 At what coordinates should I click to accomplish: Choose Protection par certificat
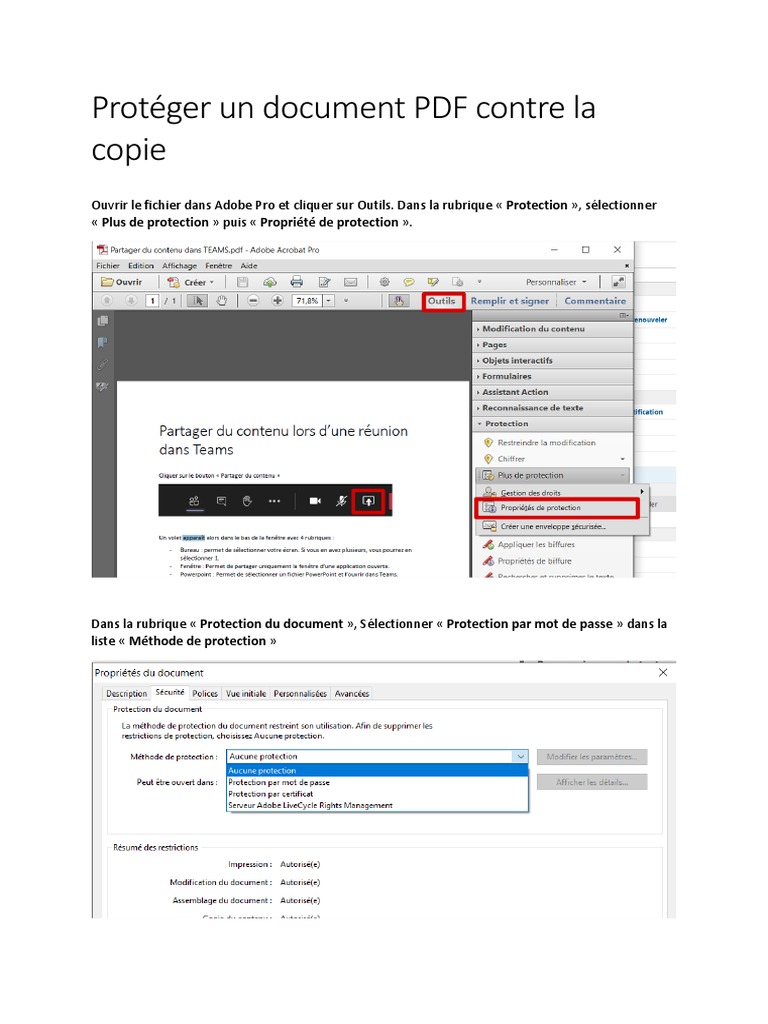377,794
